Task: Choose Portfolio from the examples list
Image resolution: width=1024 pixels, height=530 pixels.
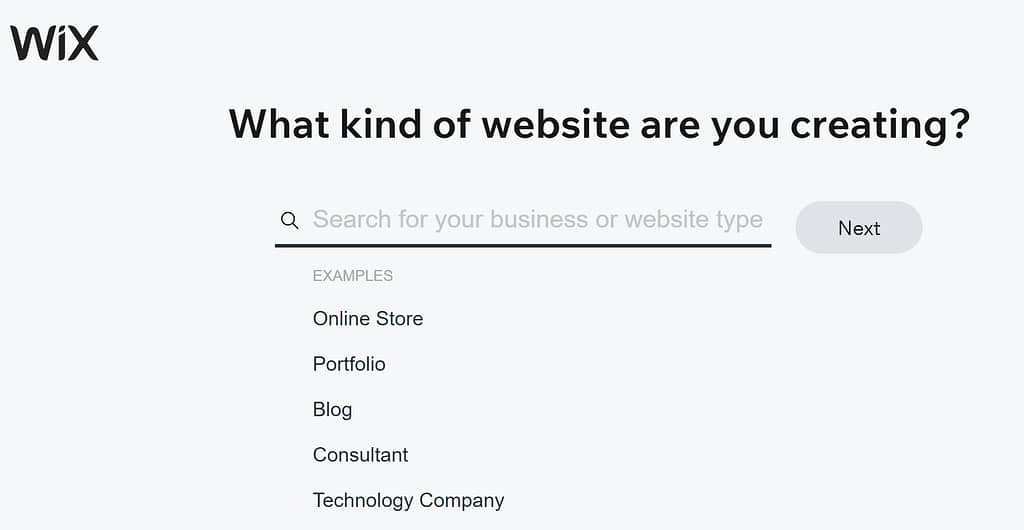Action: click(x=349, y=364)
